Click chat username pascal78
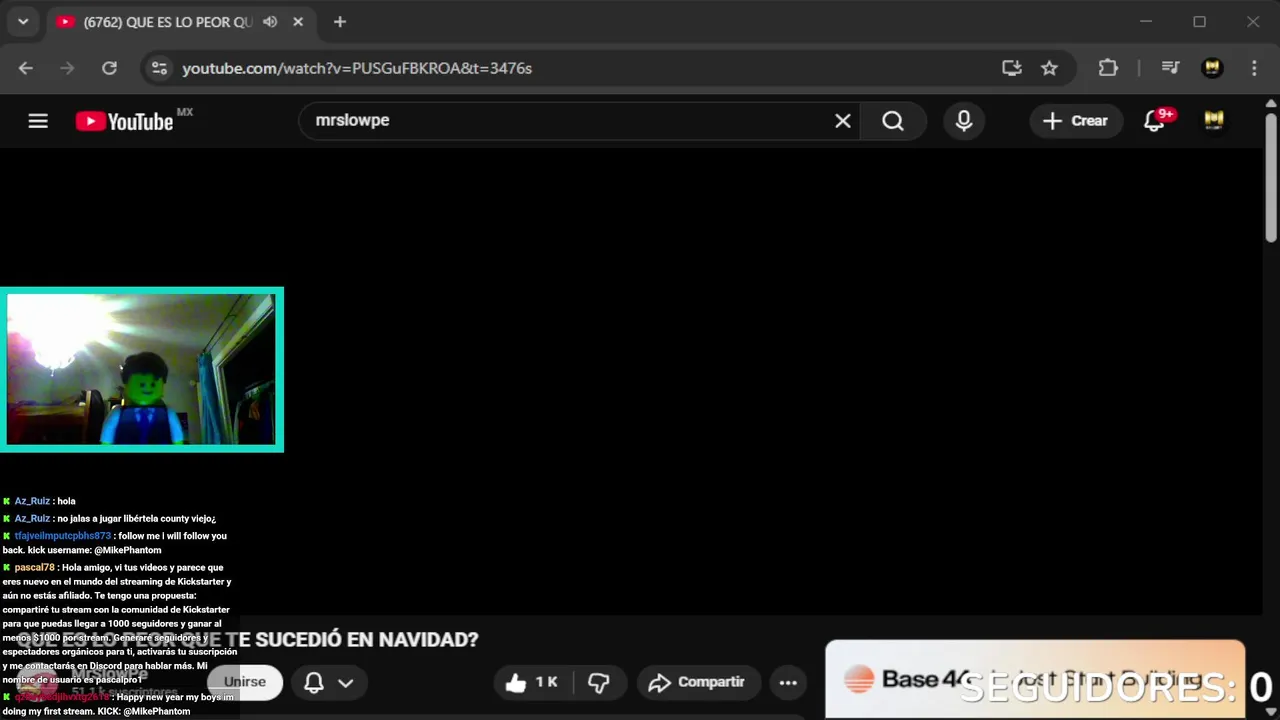Viewport: 1280px width, 720px height. (34, 567)
